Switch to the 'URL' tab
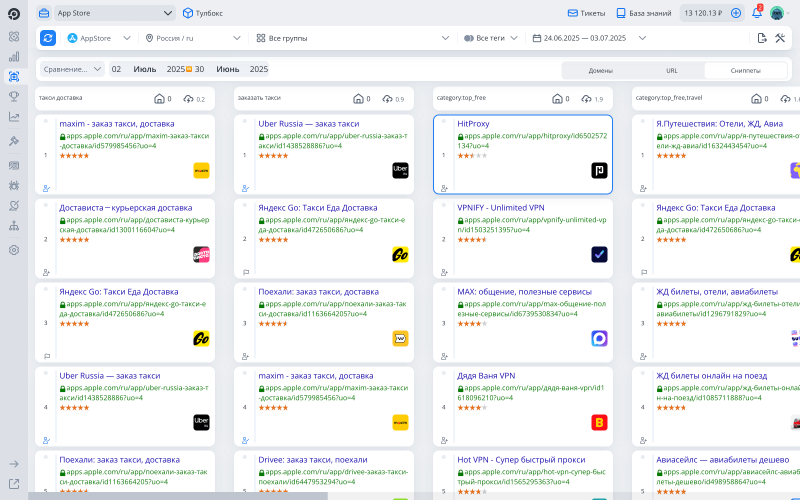The image size is (800, 500). click(671, 70)
